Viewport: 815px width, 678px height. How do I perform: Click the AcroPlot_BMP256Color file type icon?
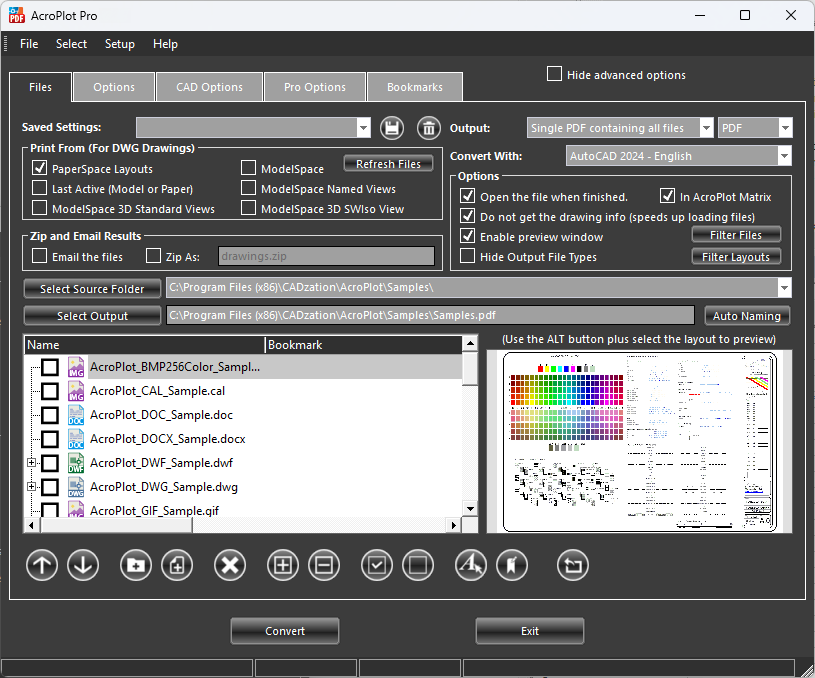coord(76,367)
